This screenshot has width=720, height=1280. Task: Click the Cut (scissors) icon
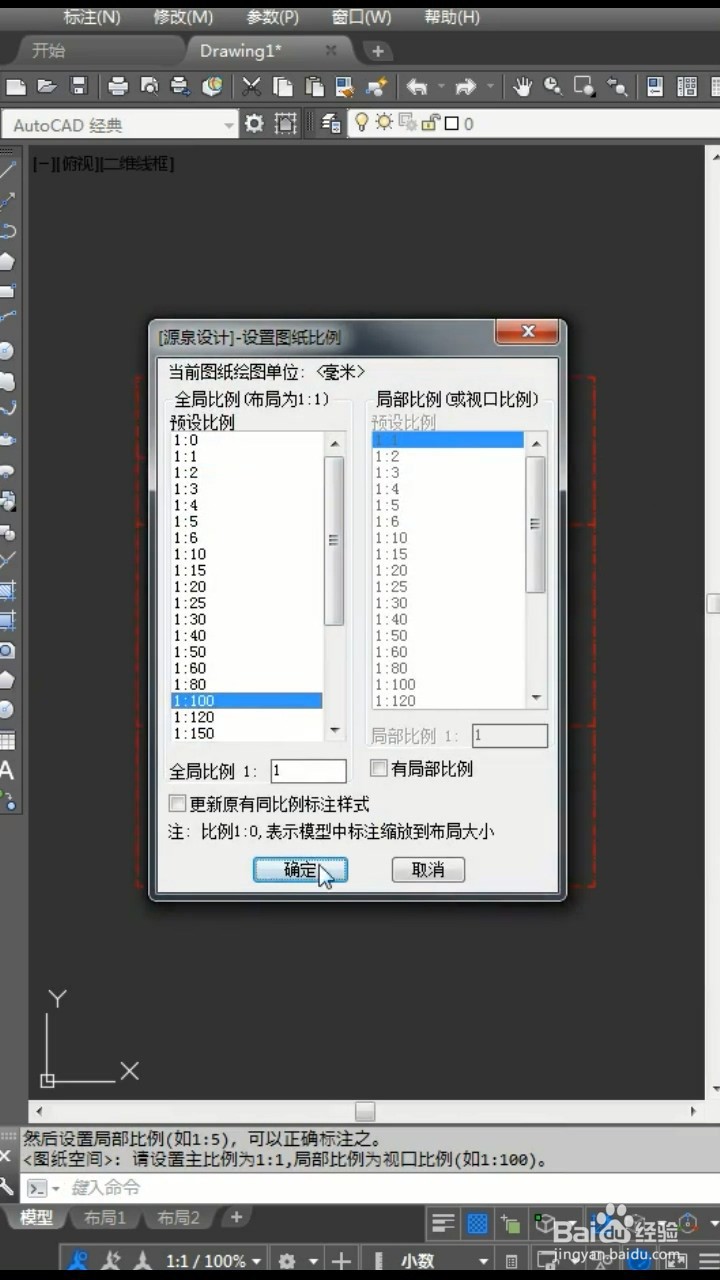(251, 87)
